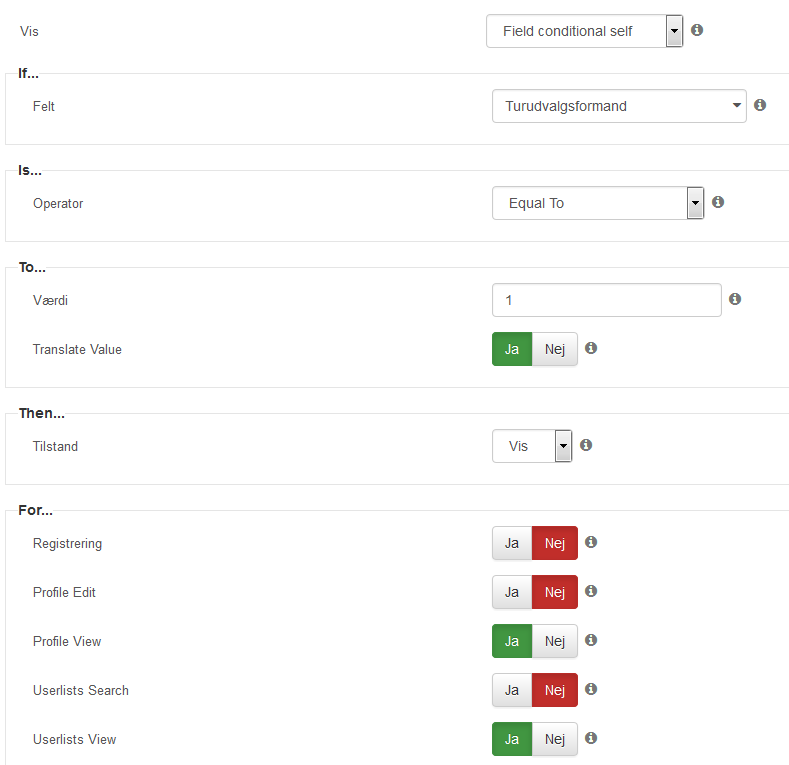
Task: Click the info icon next to Userlists Search
Action: (591, 689)
